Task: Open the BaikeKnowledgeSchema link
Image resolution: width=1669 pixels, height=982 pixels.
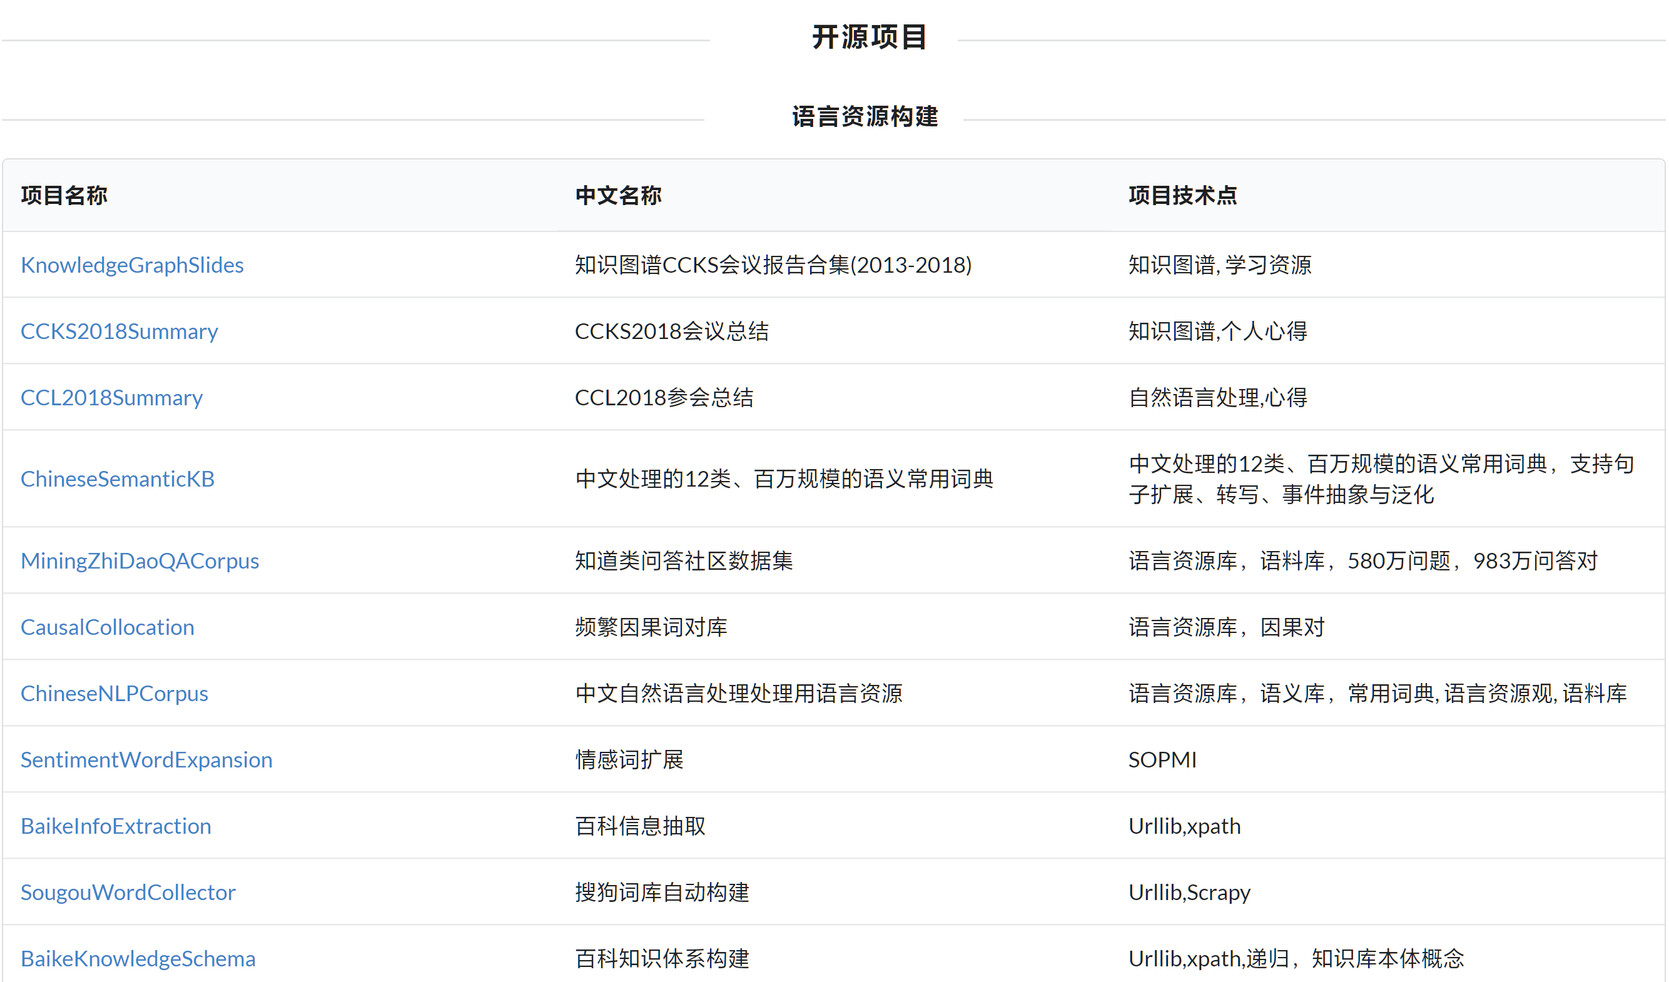Action: [138, 959]
